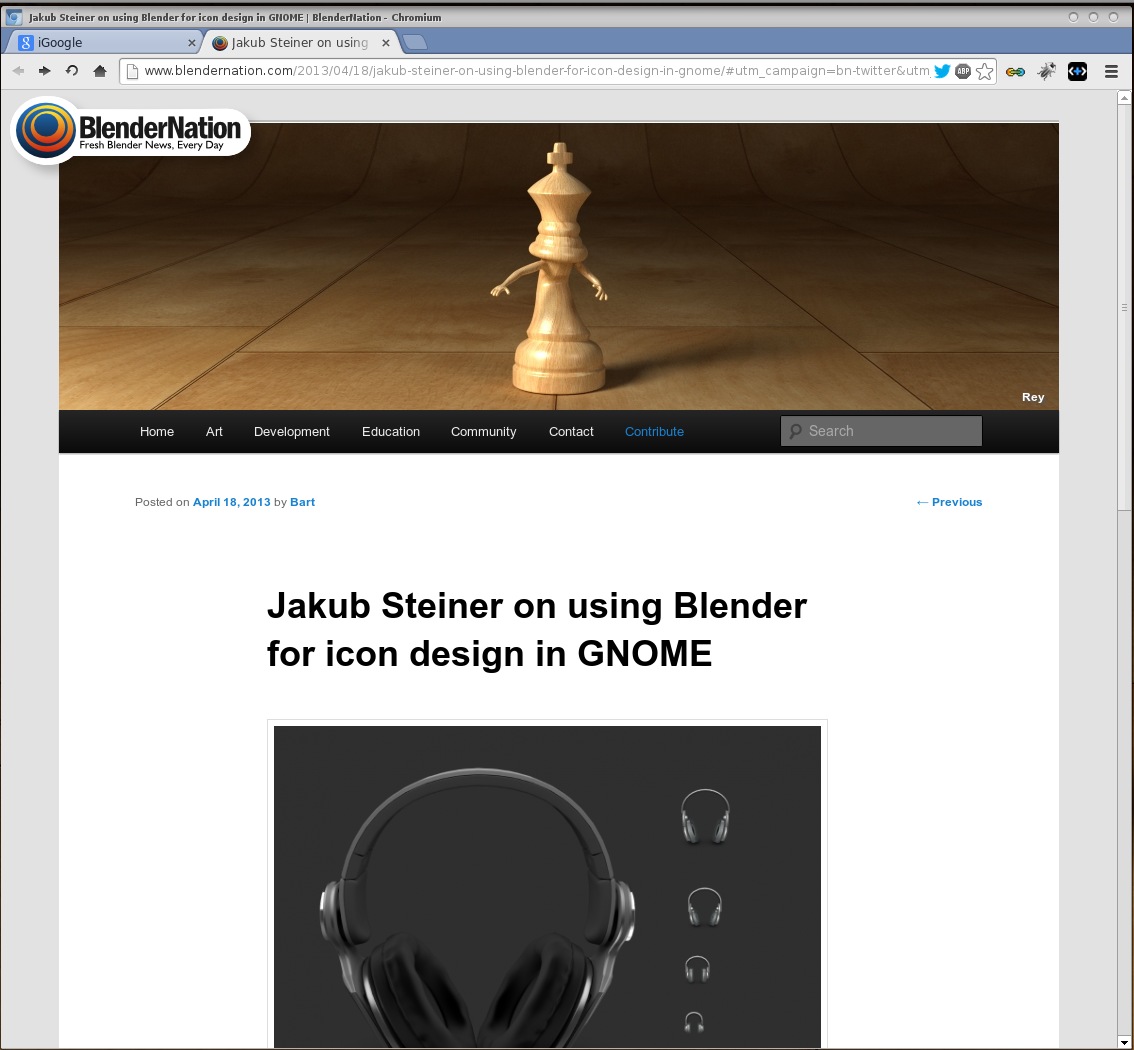The height and width of the screenshot is (1050, 1134).
Task: Open a new browser tab
Action: point(415,43)
